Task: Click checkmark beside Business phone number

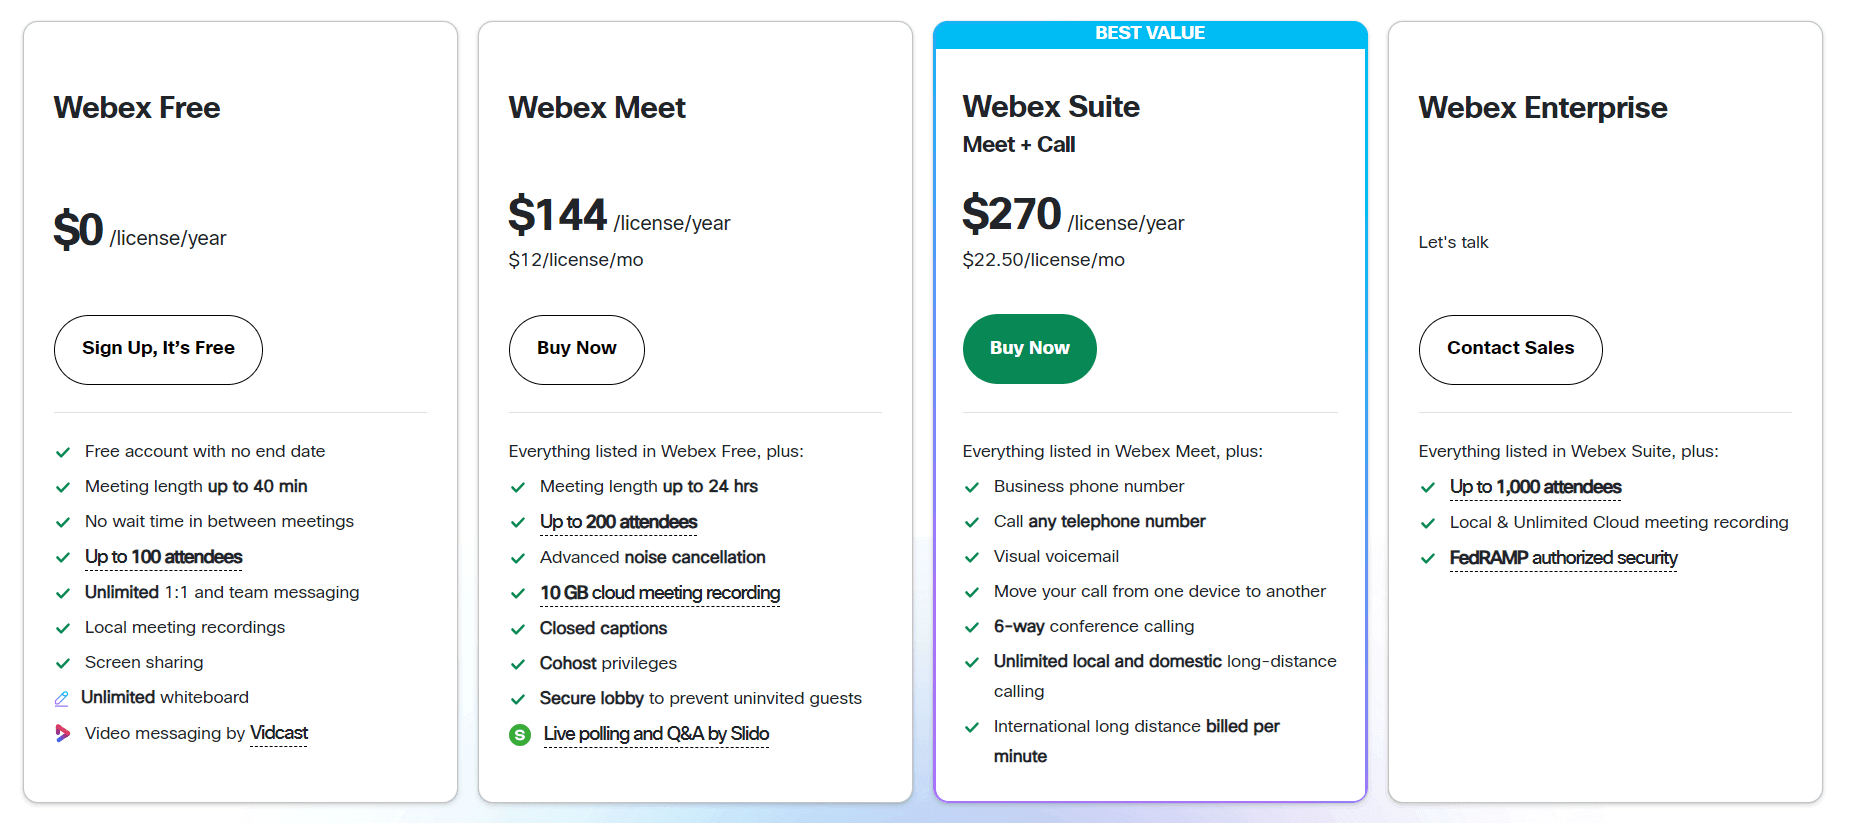Action: click(971, 487)
